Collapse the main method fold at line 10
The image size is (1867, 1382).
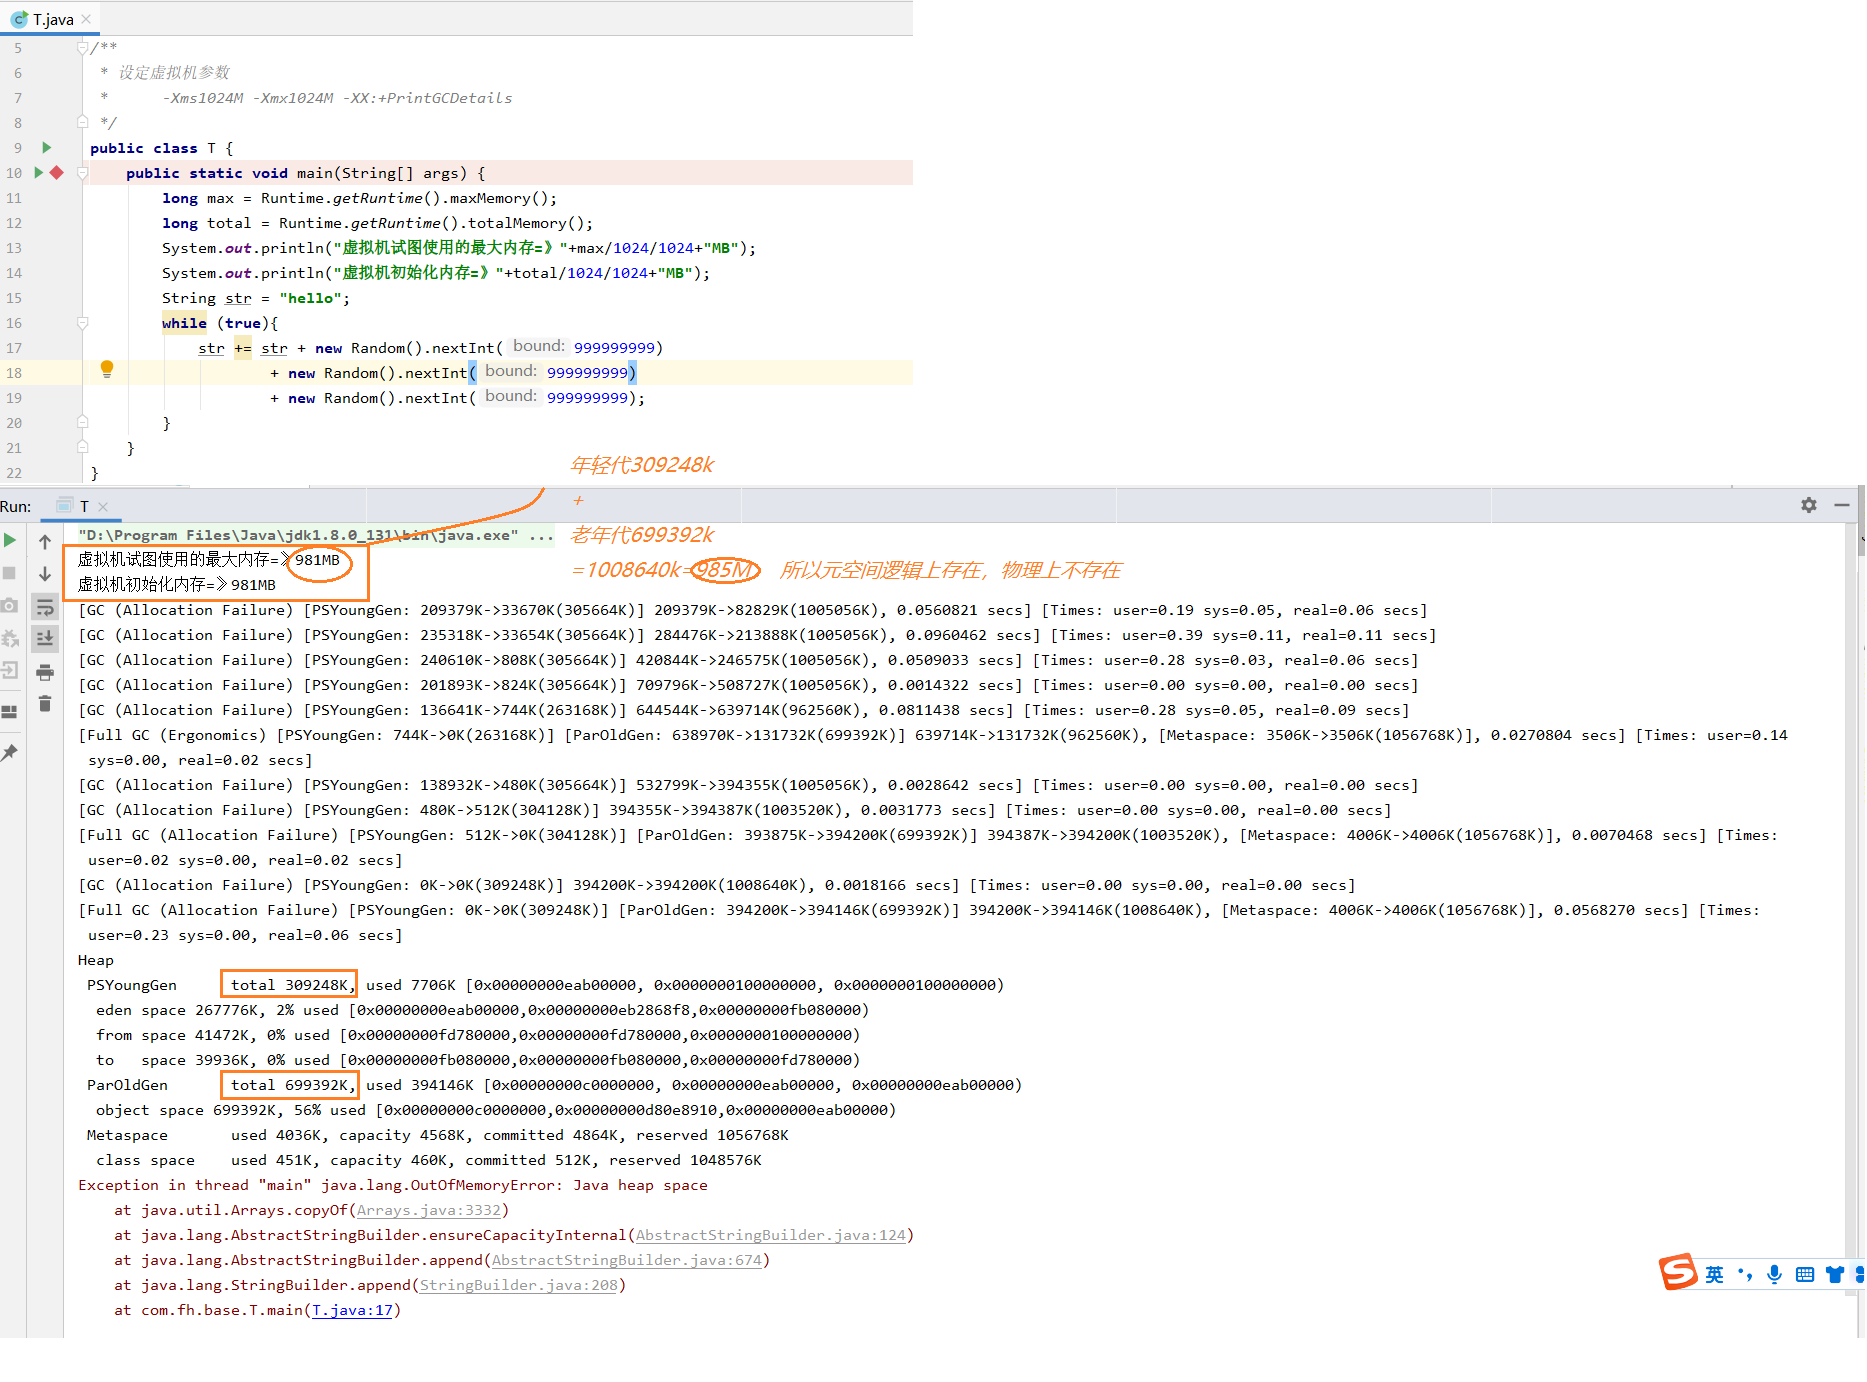[83, 172]
